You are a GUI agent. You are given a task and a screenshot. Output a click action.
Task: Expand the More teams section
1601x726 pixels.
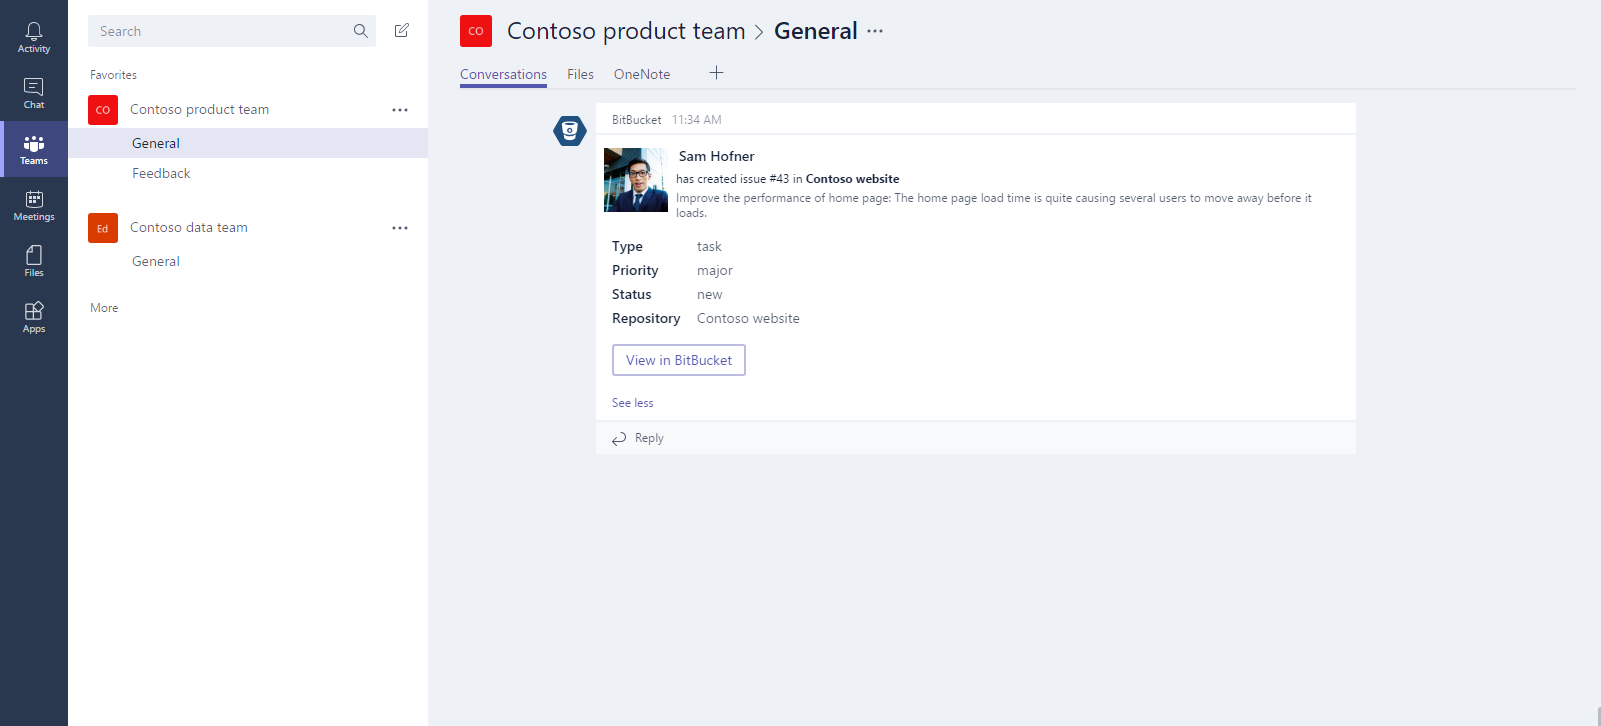pos(104,308)
